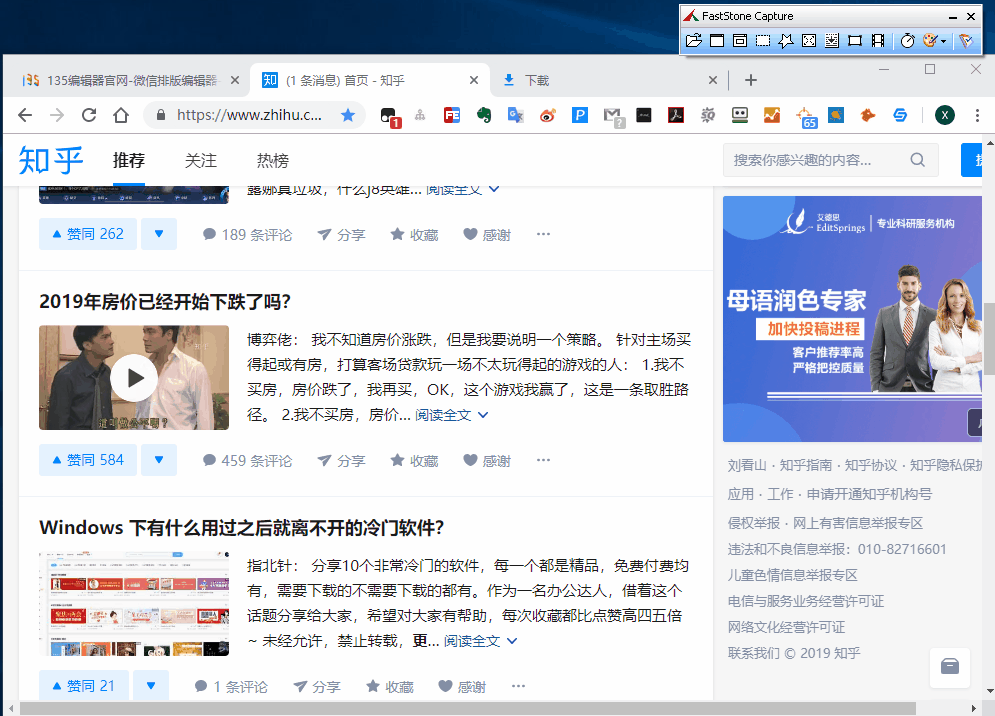Upvote the answer with 赞同 21
The width and height of the screenshot is (995, 716).
[x=84, y=686]
